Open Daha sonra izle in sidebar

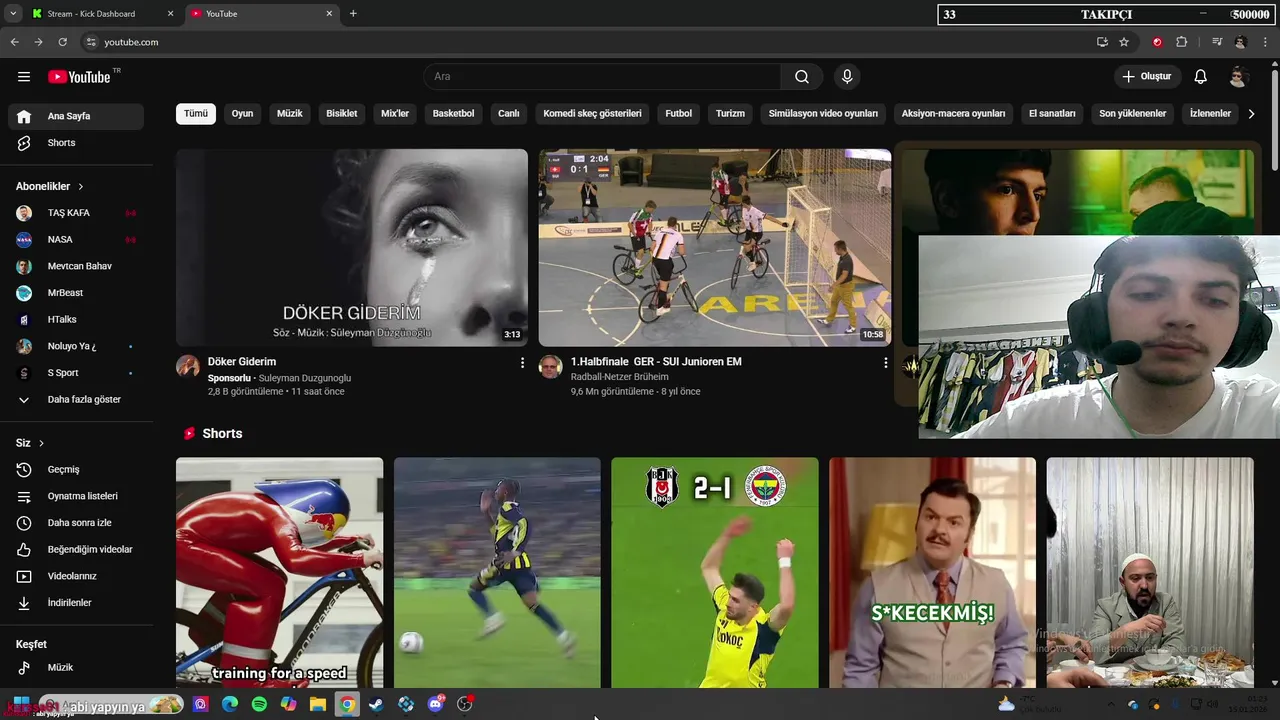click(76, 522)
